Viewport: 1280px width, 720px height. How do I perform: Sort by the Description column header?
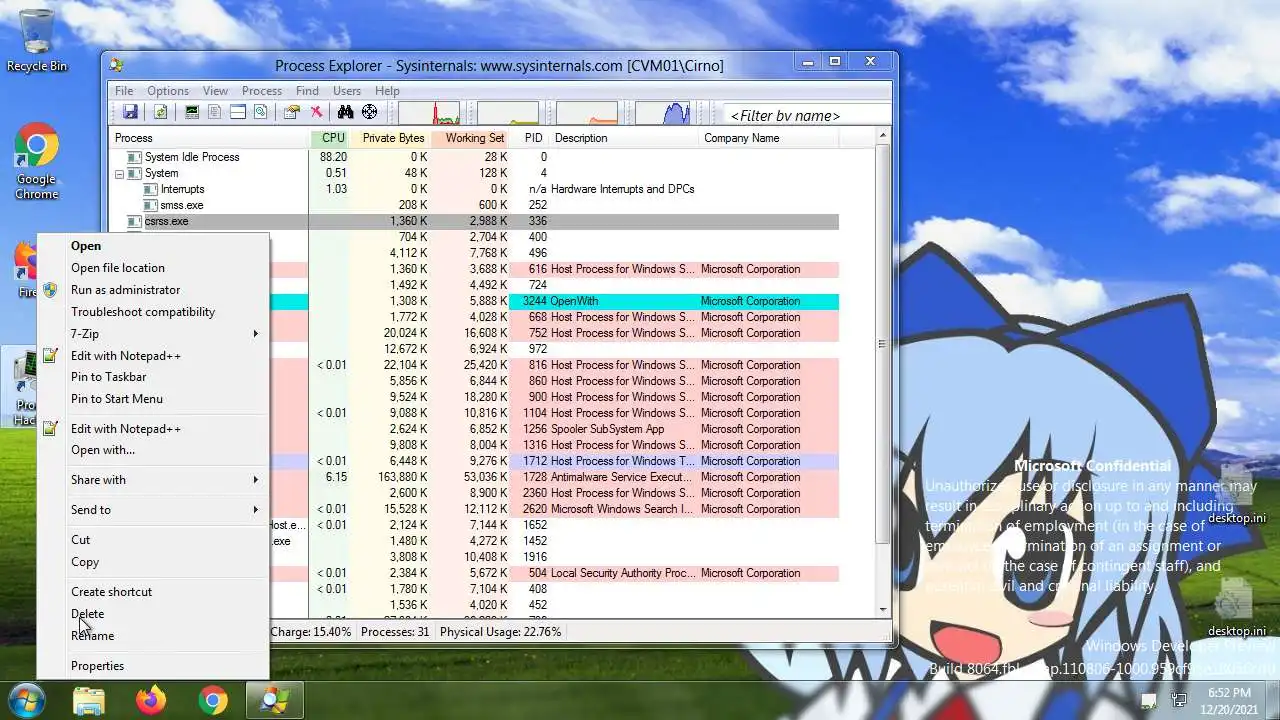pyautogui.click(x=624, y=138)
